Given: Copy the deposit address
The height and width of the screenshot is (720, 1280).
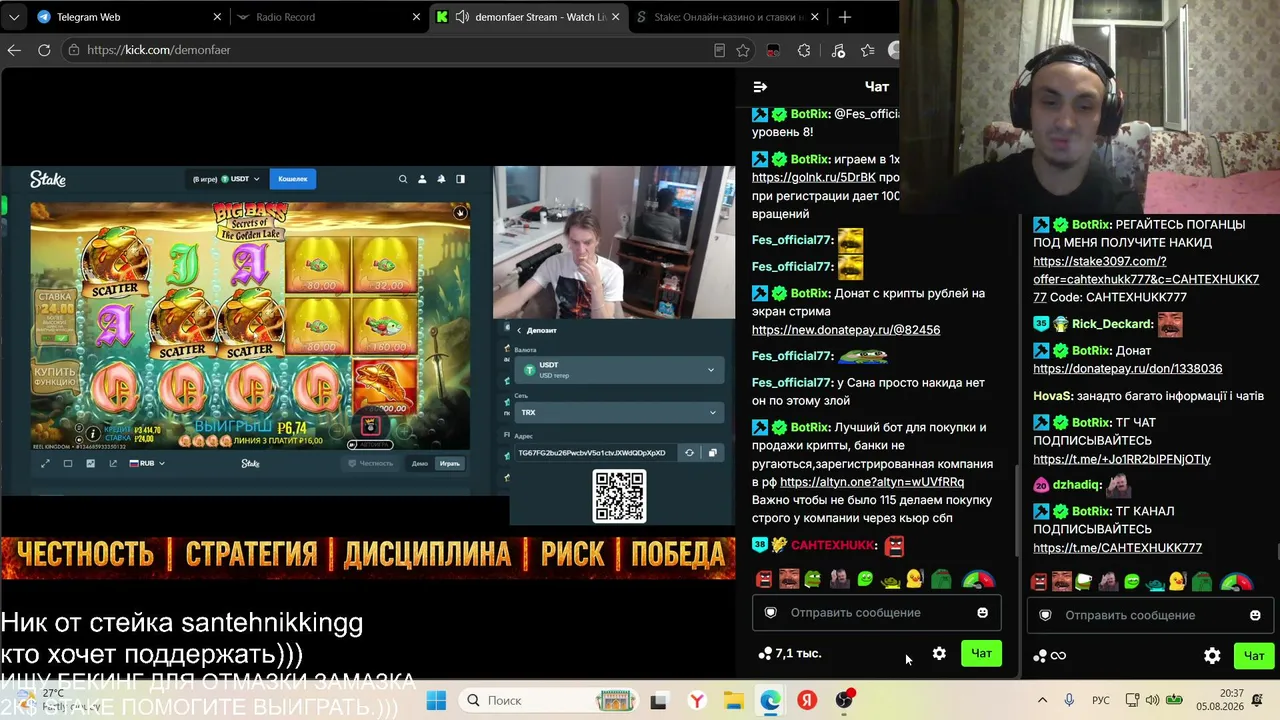Looking at the screenshot, I should (x=712, y=453).
